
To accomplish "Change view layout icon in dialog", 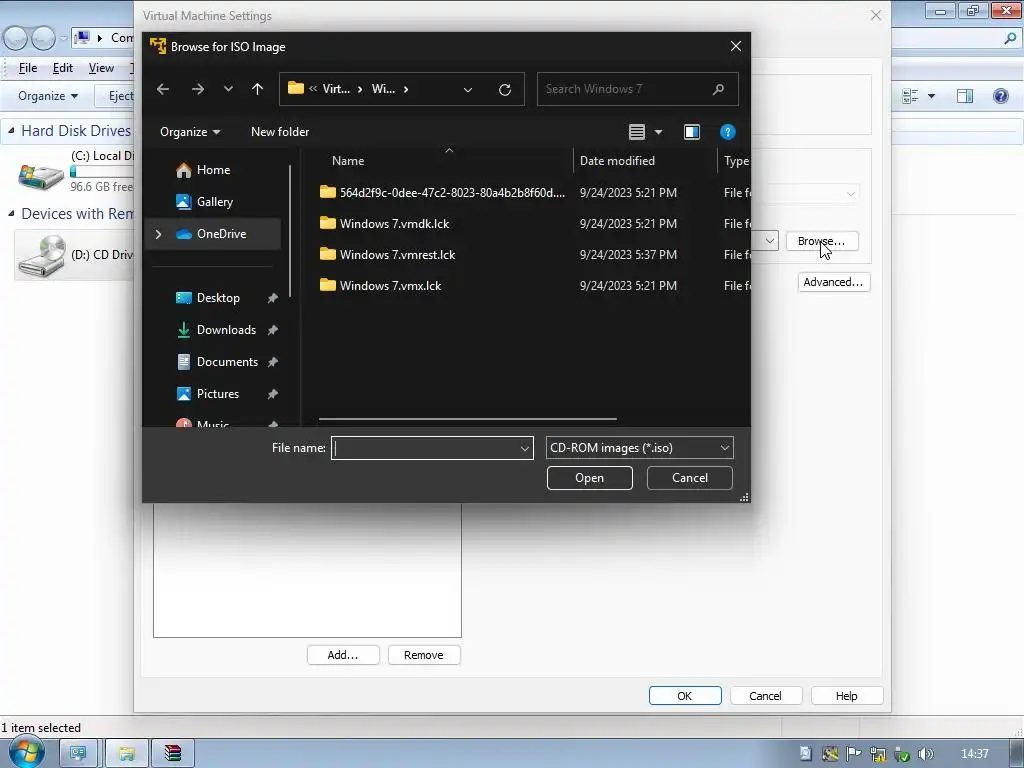I will [637, 132].
